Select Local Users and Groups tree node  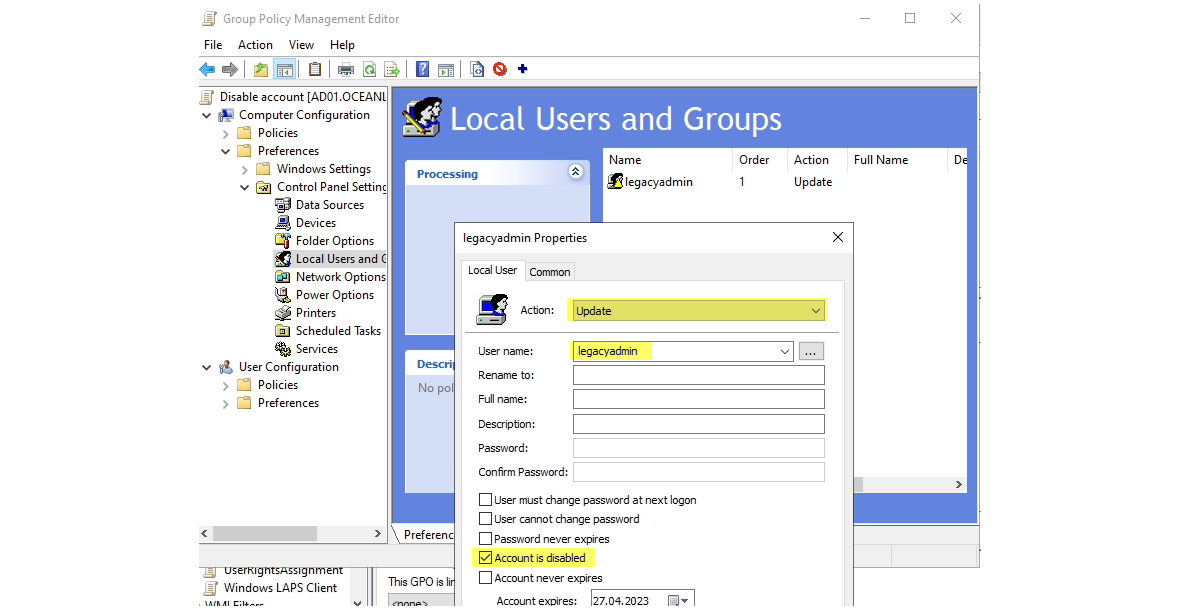(x=330, y=259)
